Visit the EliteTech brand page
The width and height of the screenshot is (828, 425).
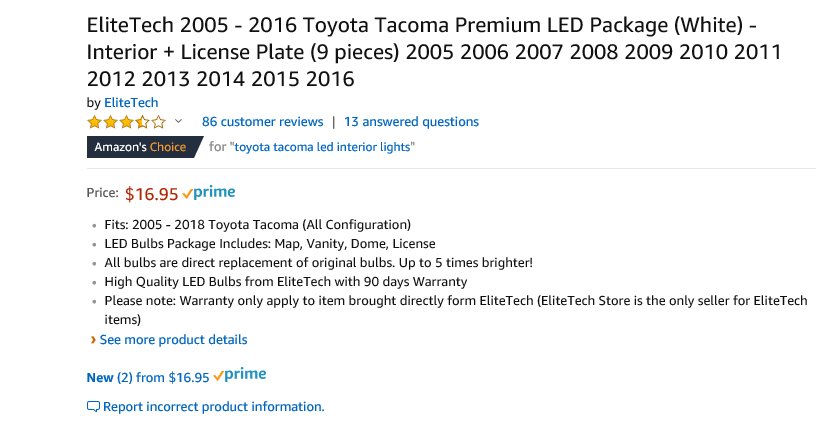[131, 102]
